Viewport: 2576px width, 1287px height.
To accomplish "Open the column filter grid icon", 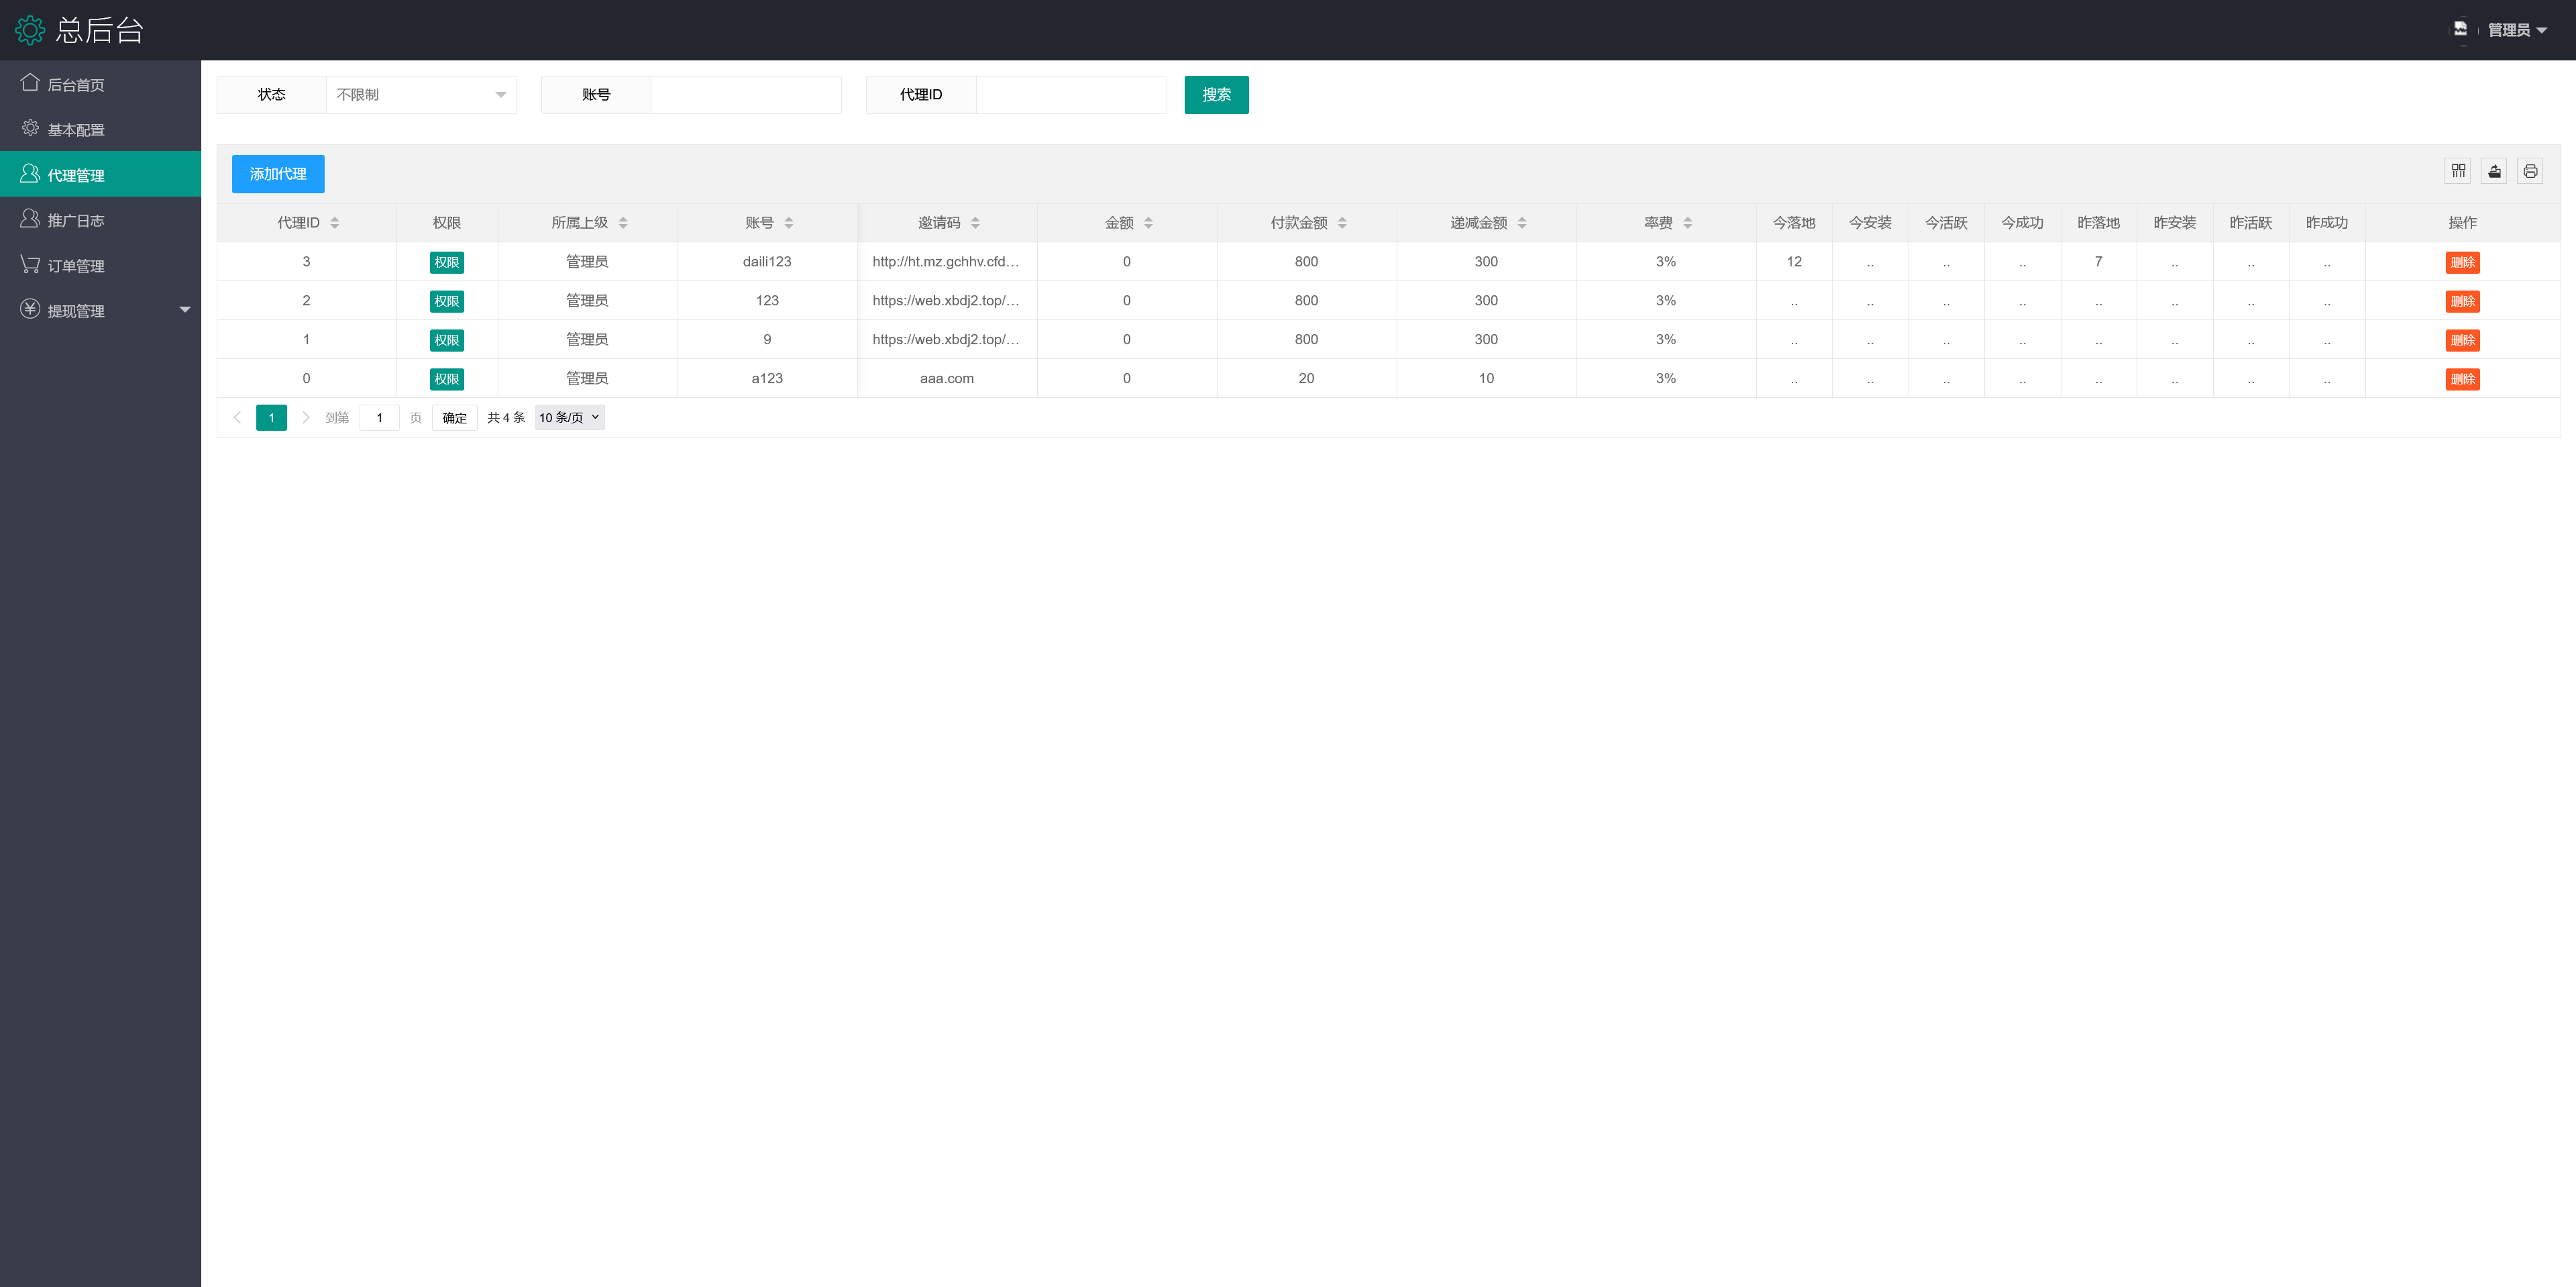I will 2458,171.
